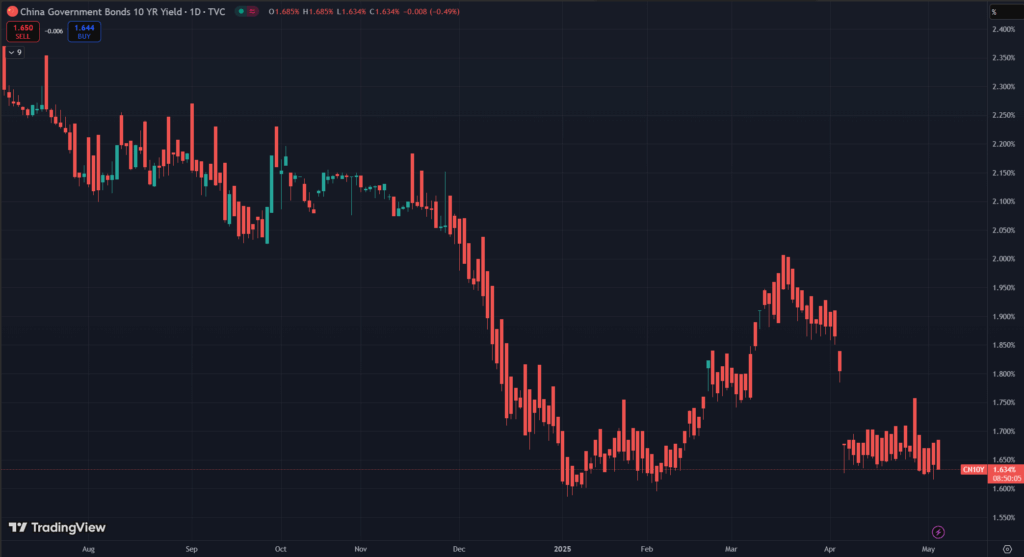The width and height of the screenshot is (1024, 557).
Task: Click the May label on time axis
Action: pos(928,549)
